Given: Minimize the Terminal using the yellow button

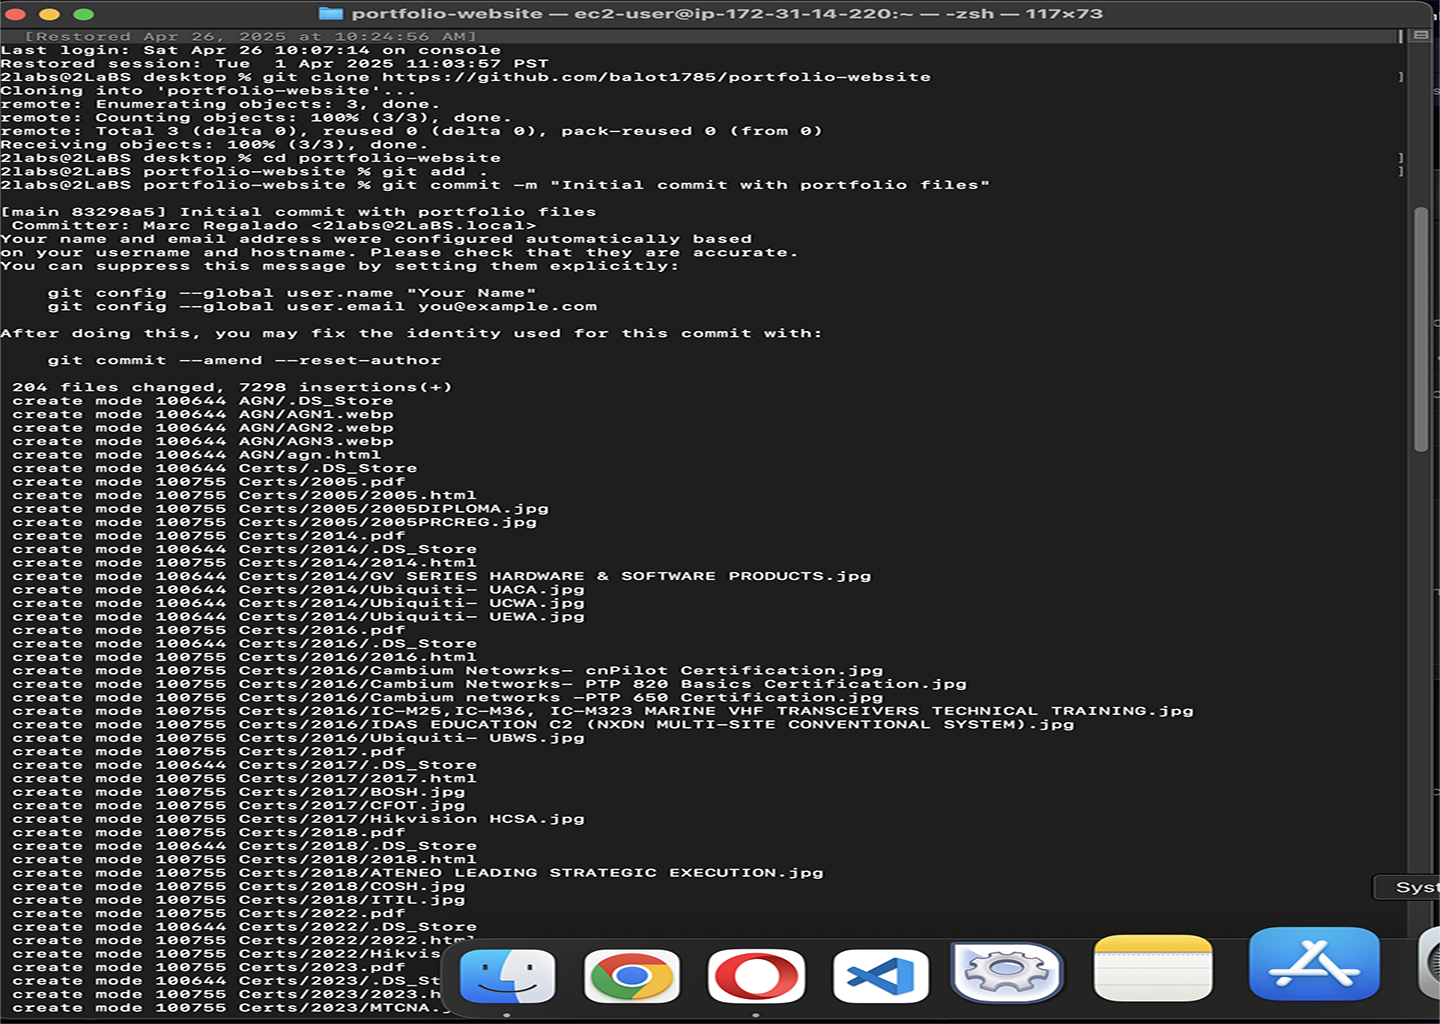Looking at the screenshot, I should coord(50,14).
